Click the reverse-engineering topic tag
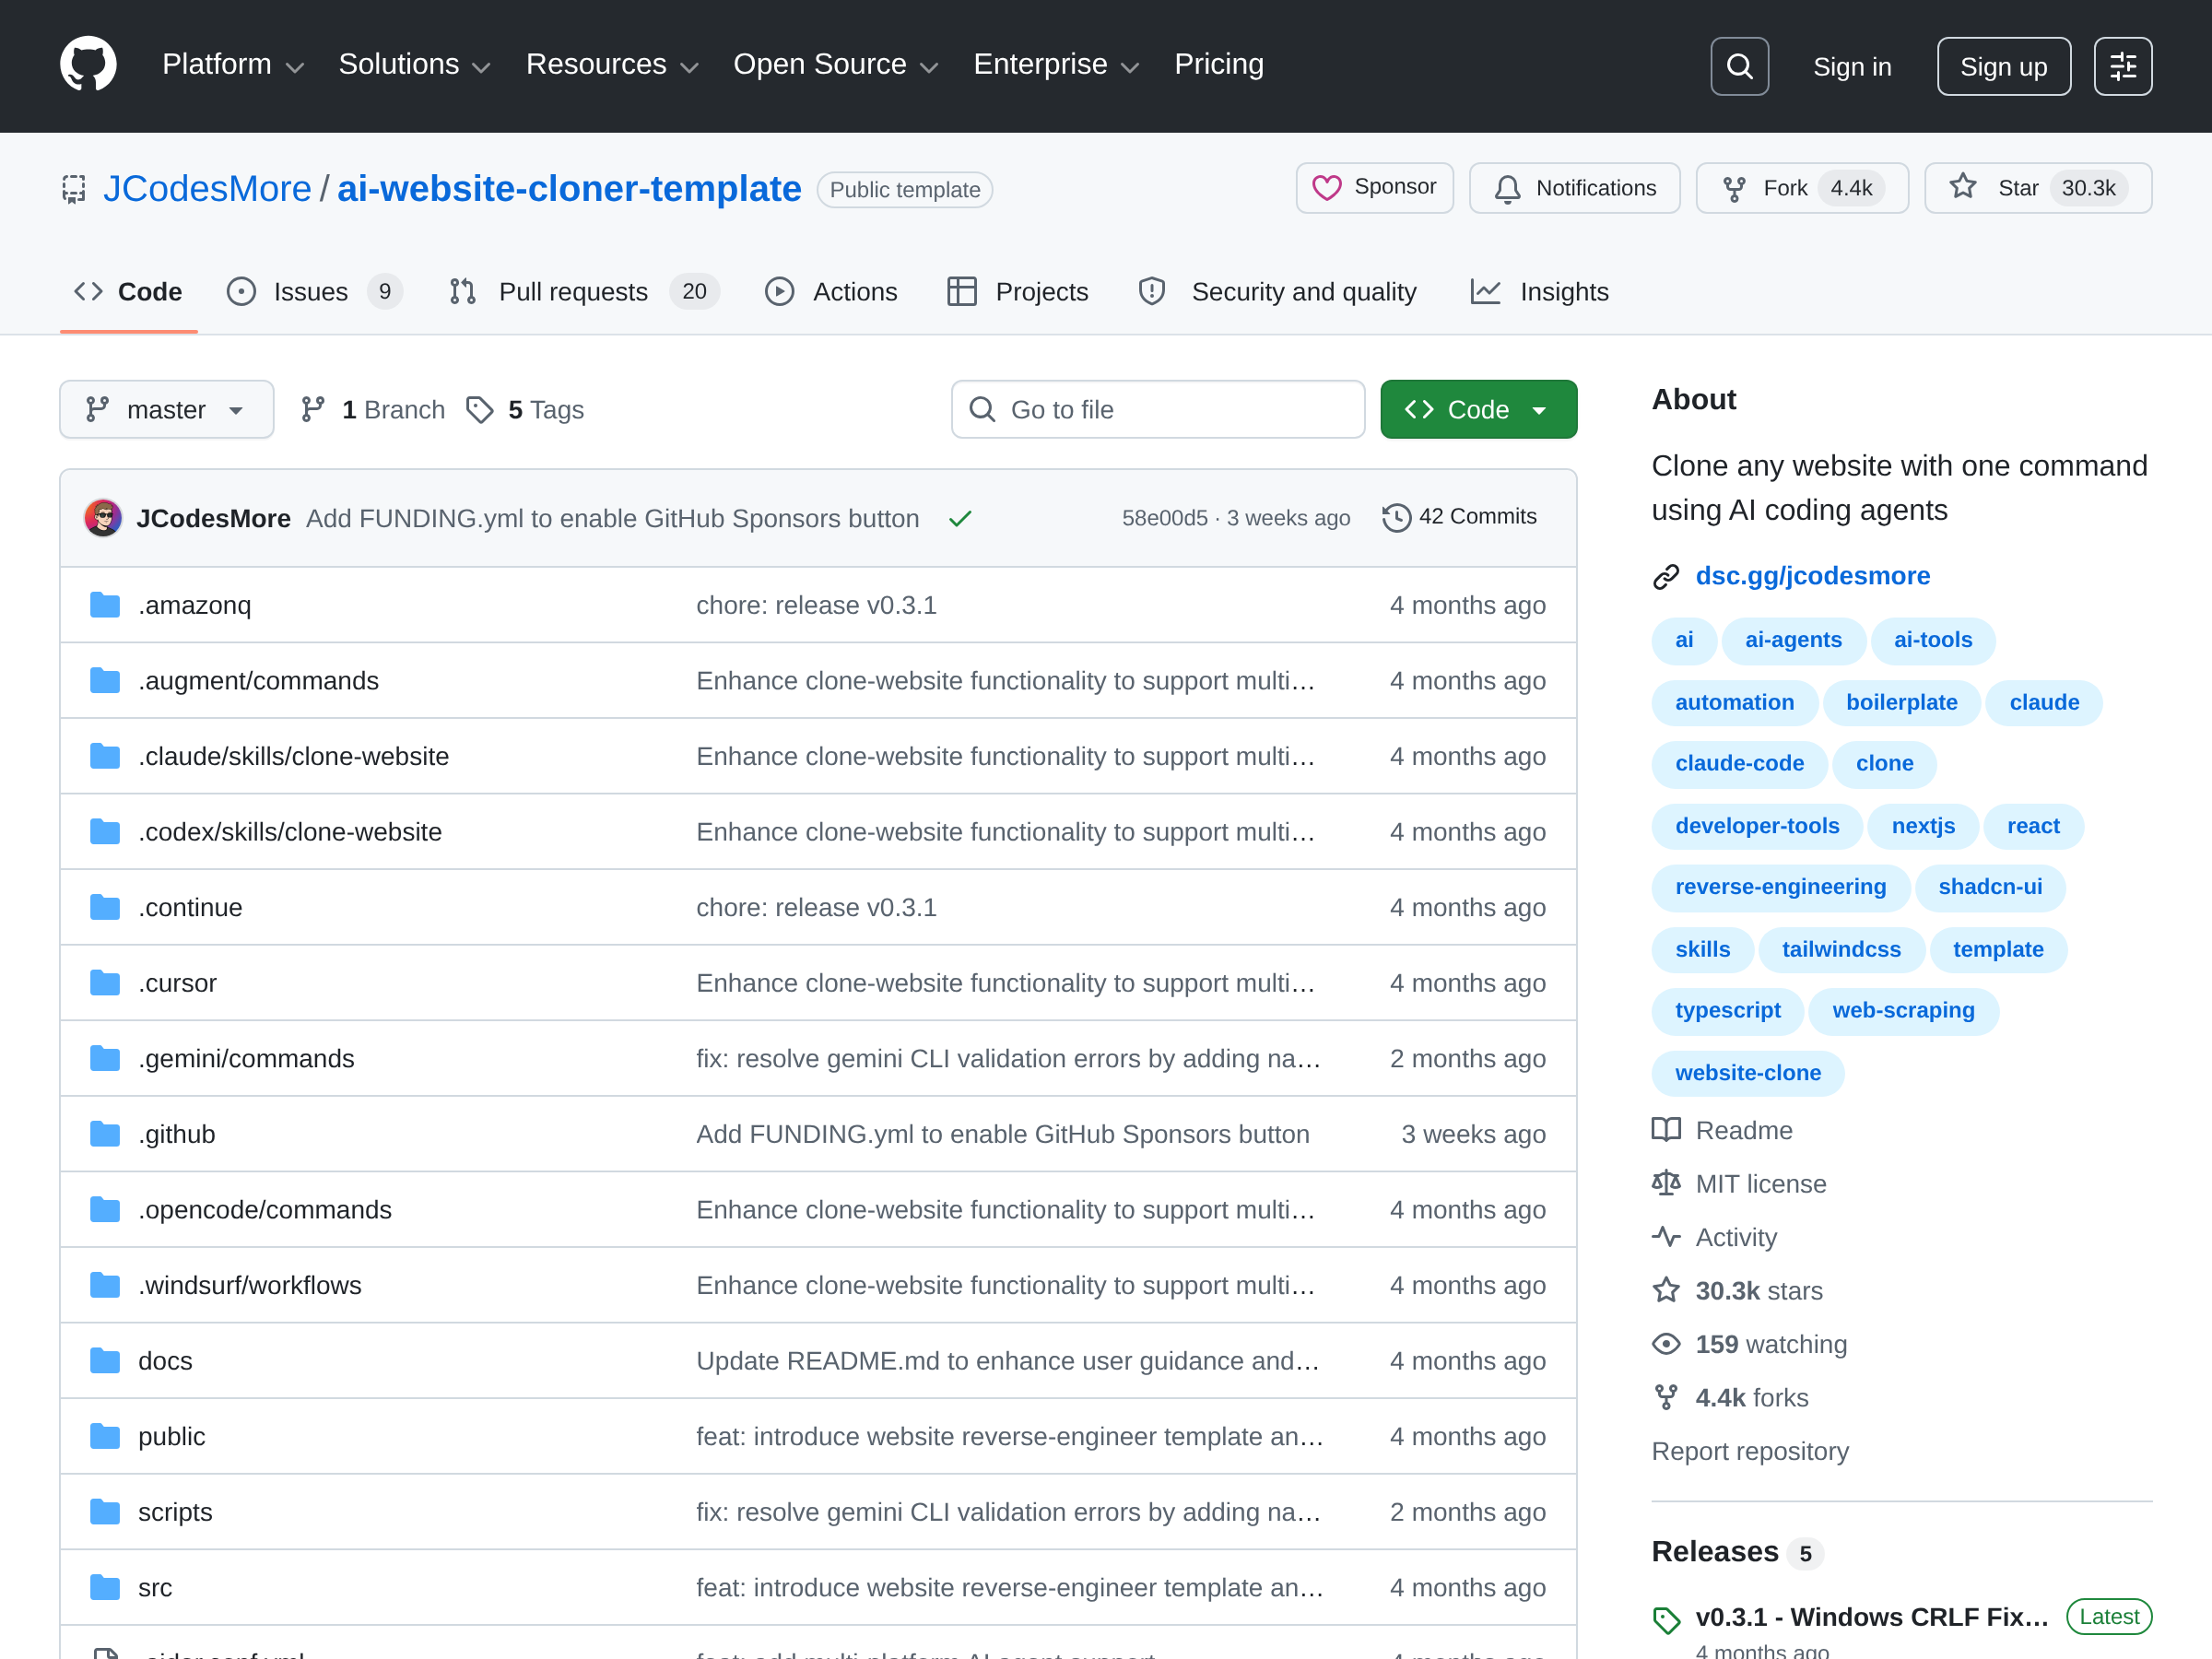 click(x=1780, y=887)
